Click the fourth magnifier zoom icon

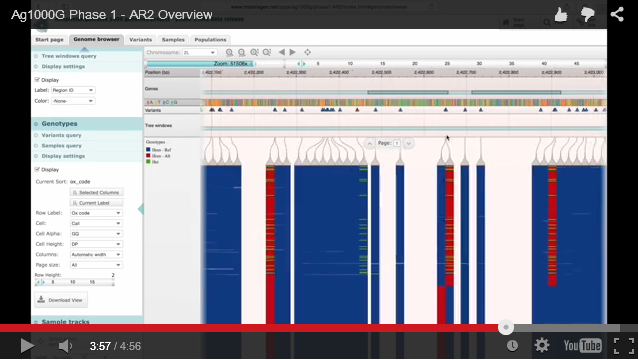pos(267,52)
